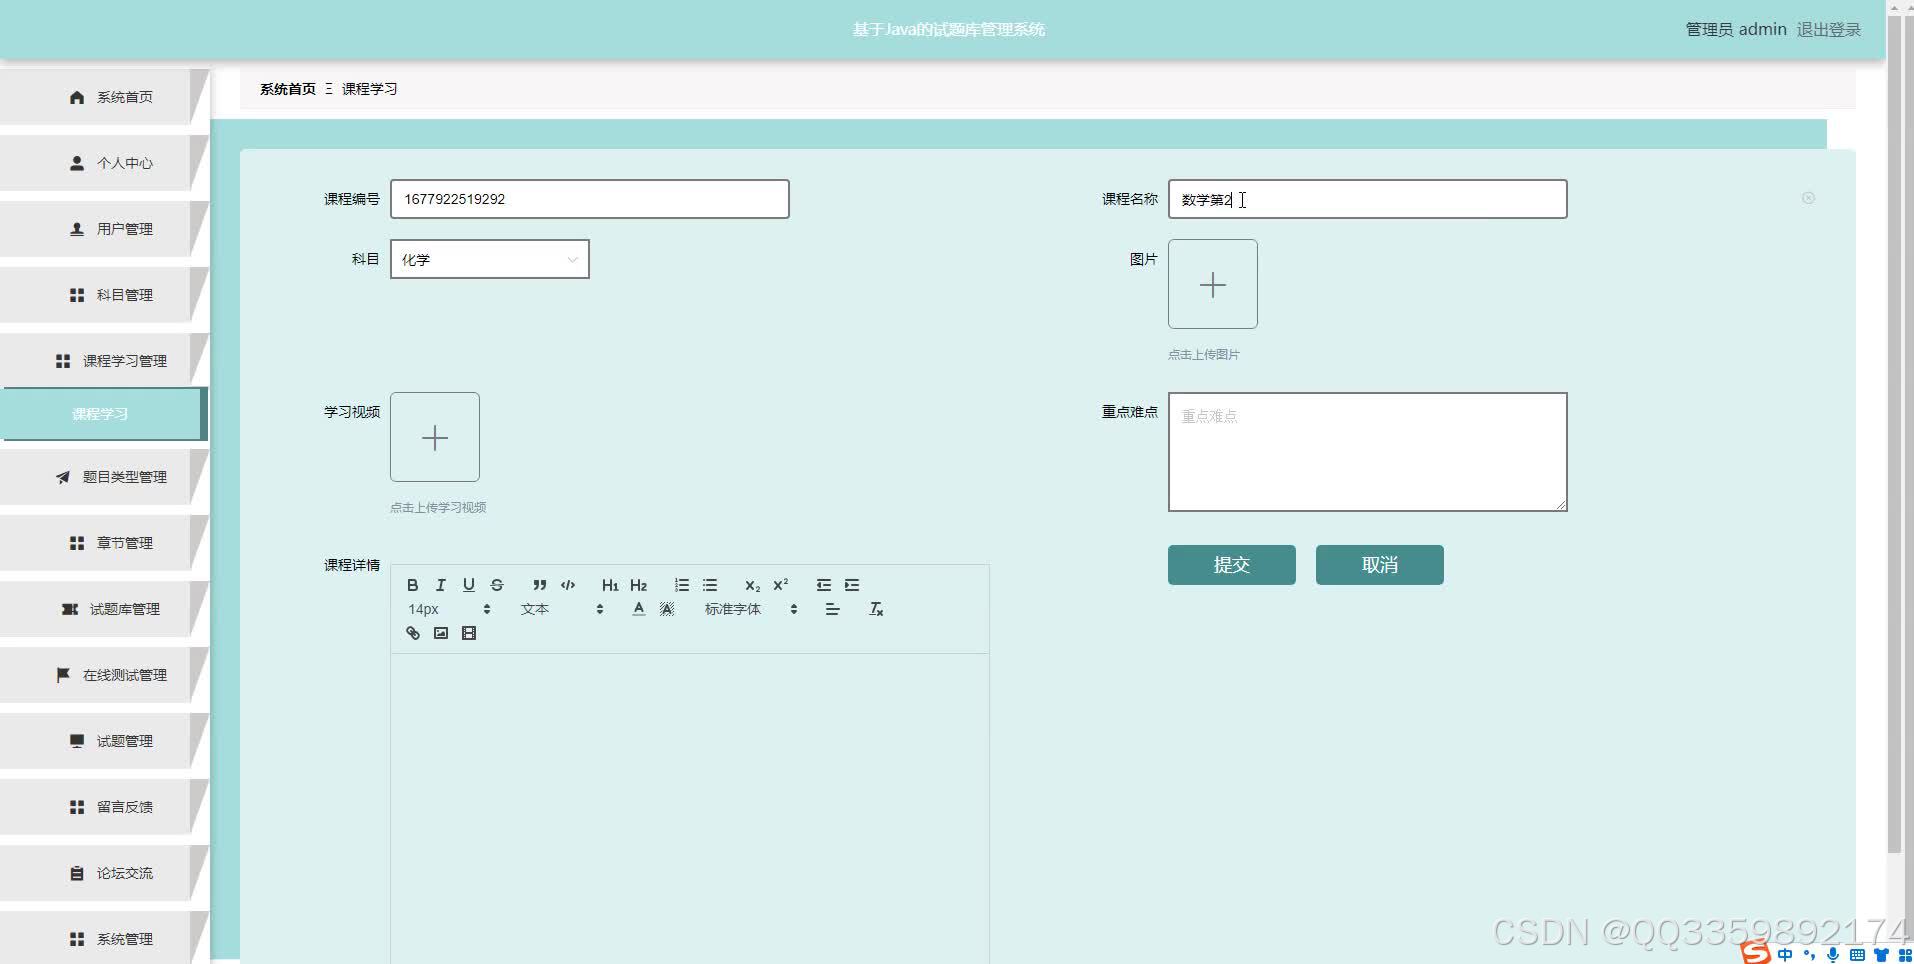Open 试题管理 in the sidebar
This screenshot has height=964, width=1914.
[104, 741]
